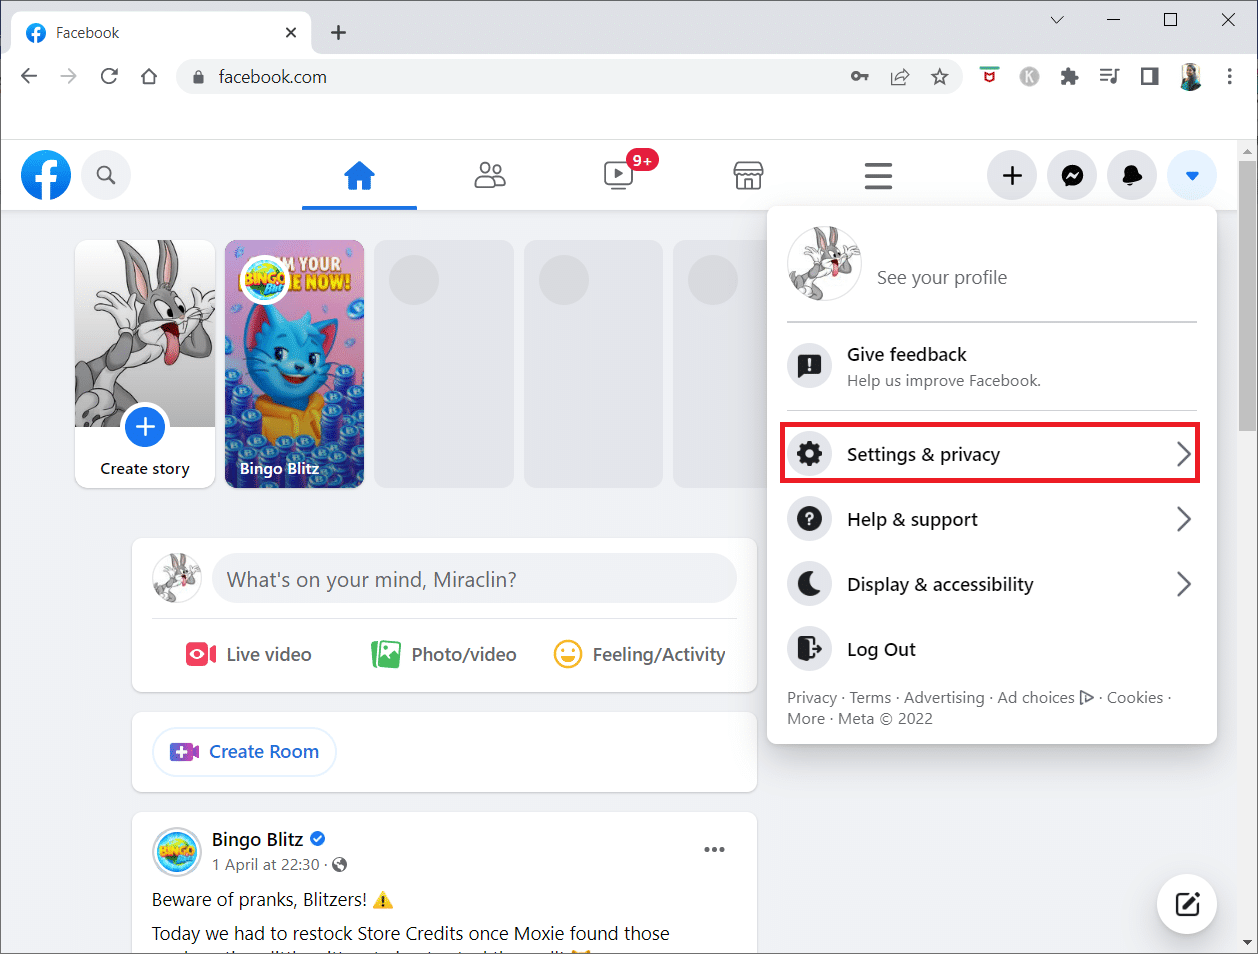
Task: Start a Live video
Action: [x=249, y=655]
